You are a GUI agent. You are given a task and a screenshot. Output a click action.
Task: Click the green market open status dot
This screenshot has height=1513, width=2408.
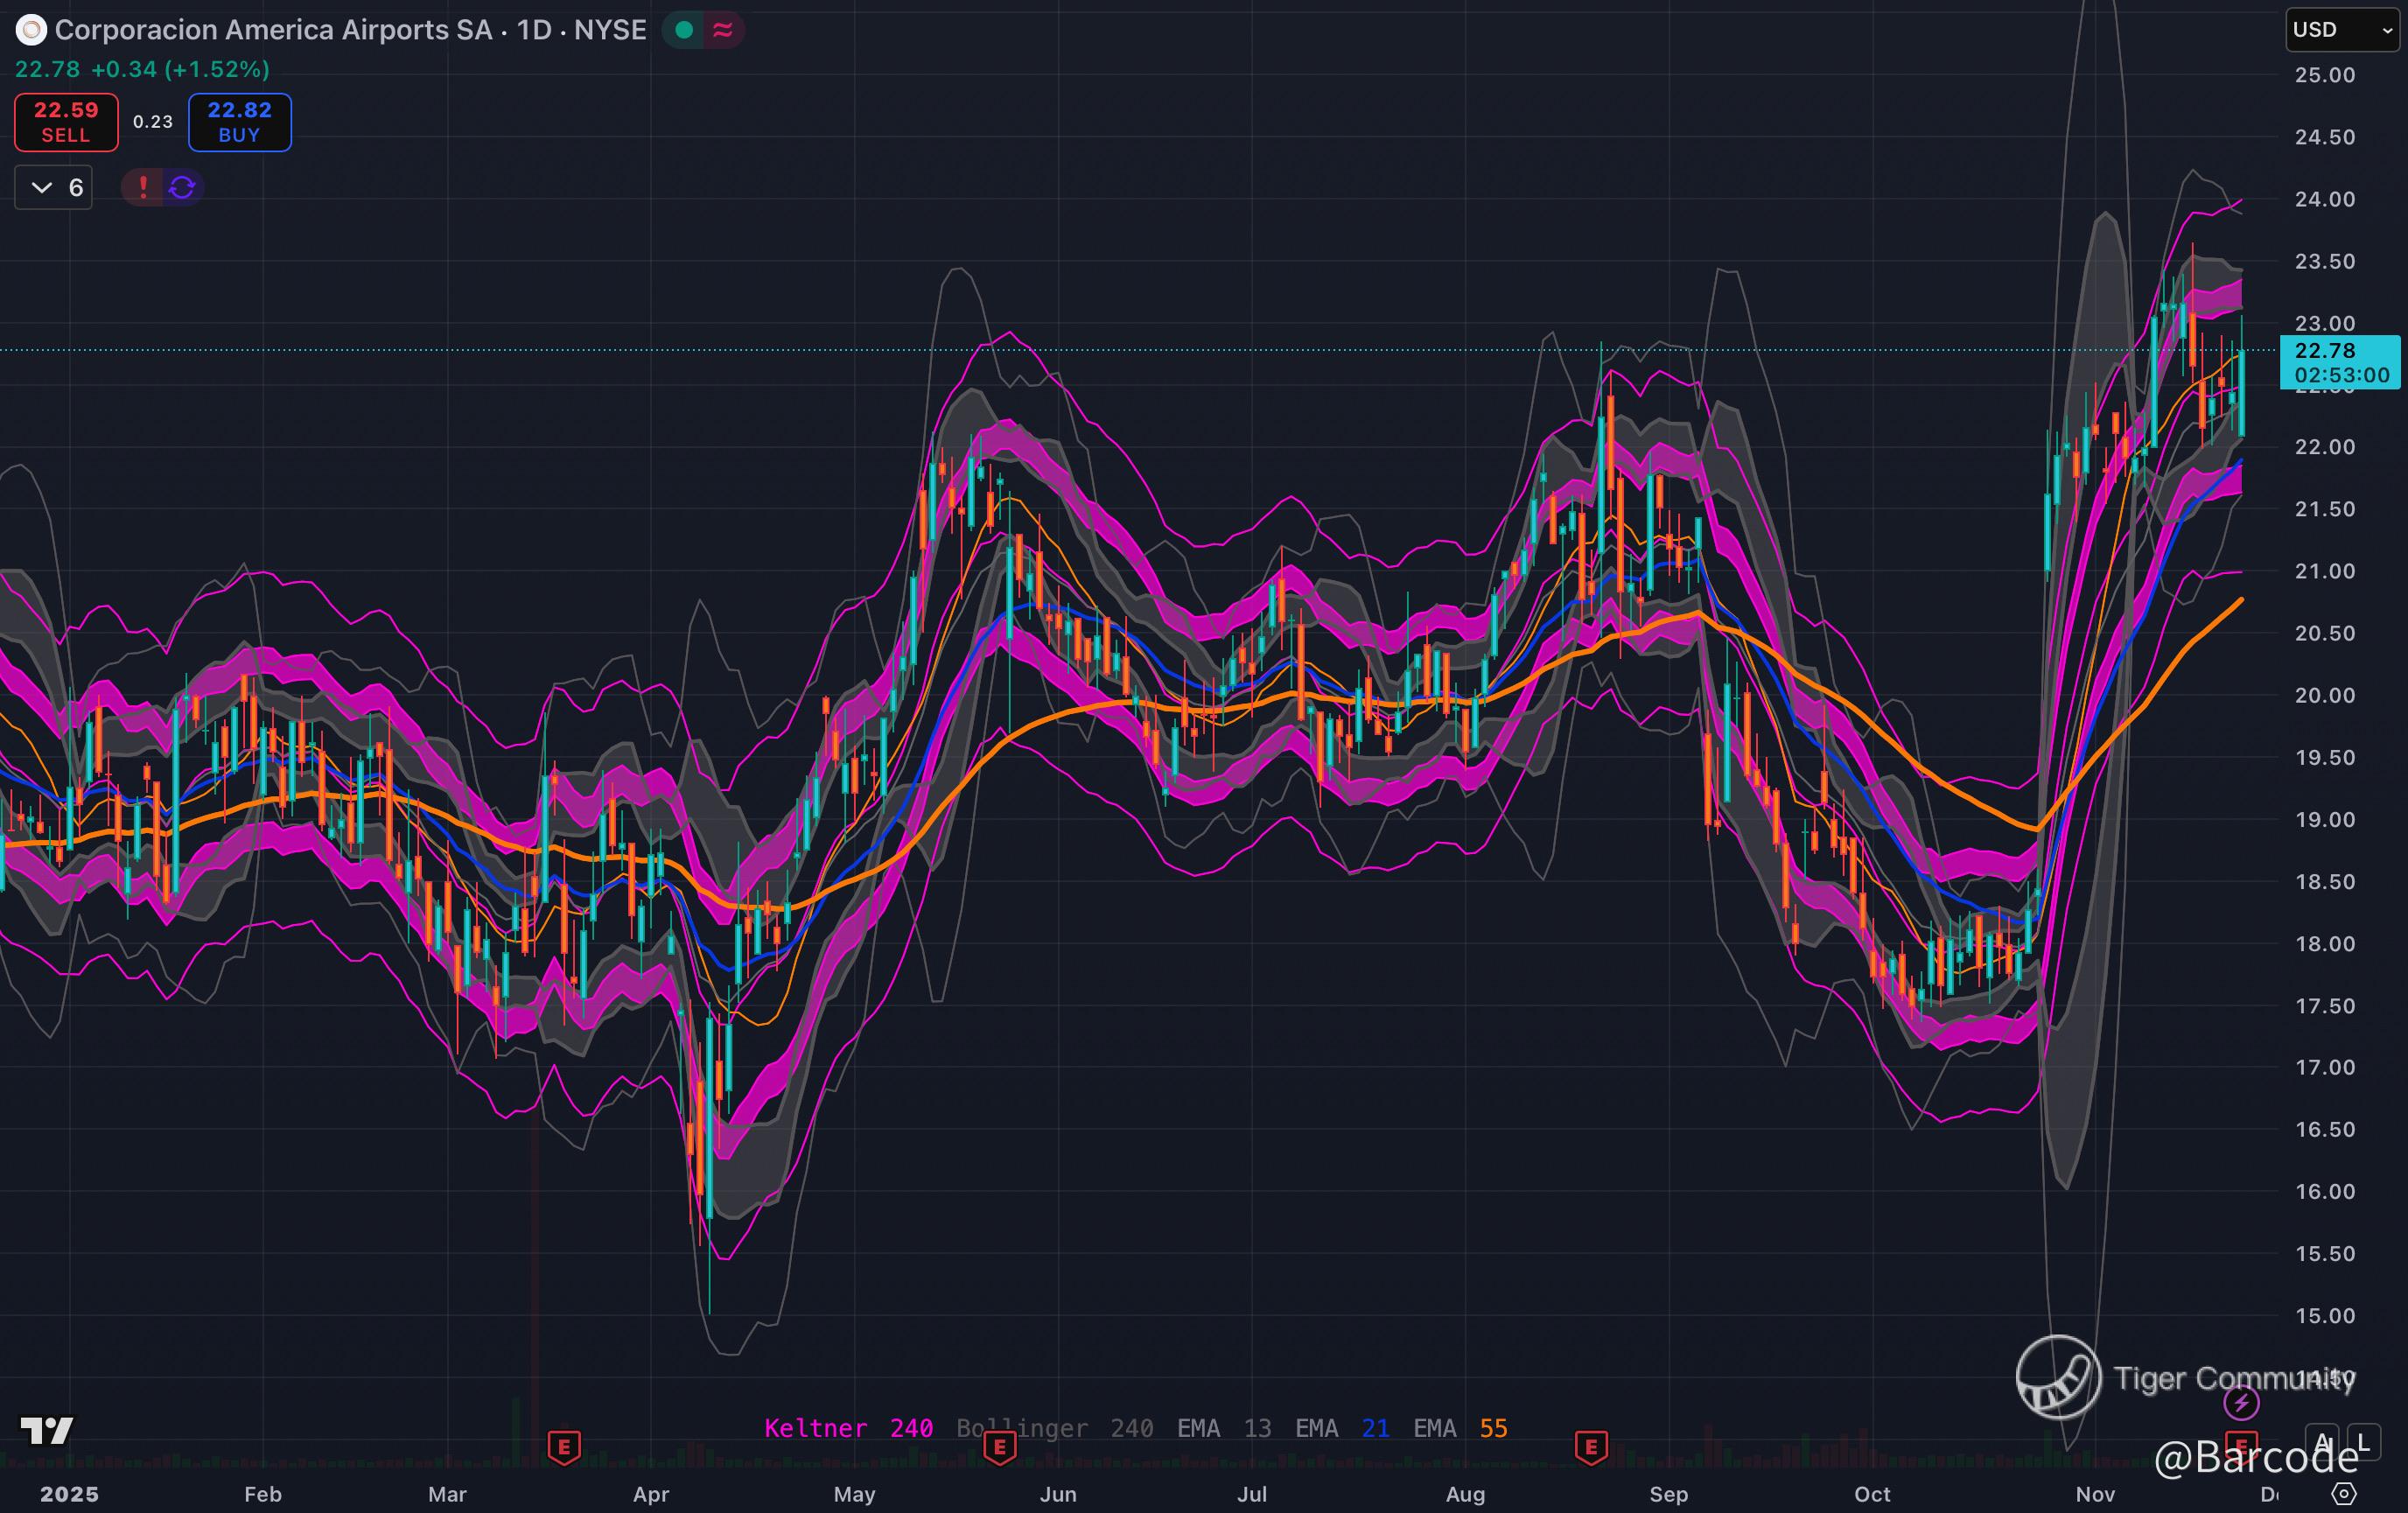684,30
